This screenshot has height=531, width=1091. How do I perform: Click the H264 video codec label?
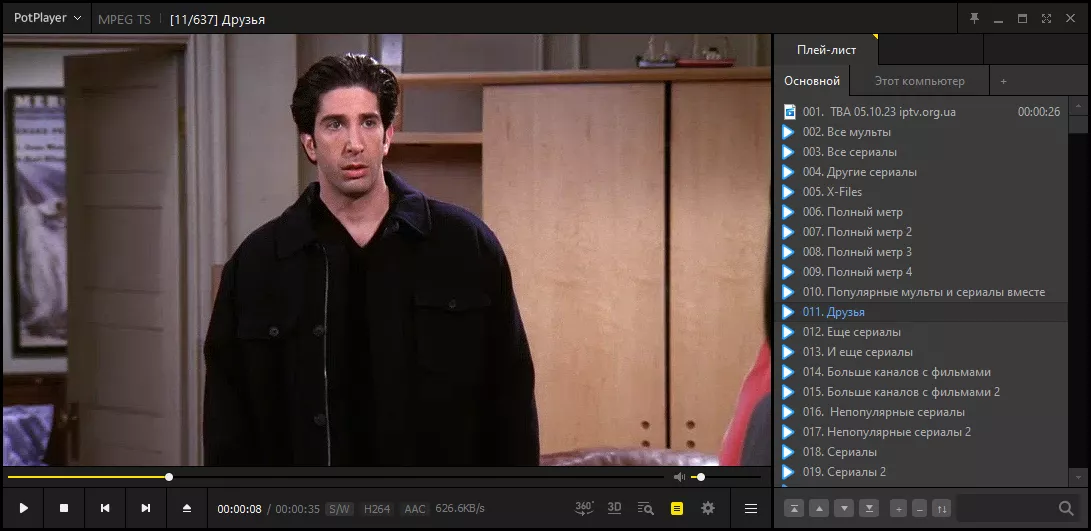pyautogui.click(x=377, y=509)
